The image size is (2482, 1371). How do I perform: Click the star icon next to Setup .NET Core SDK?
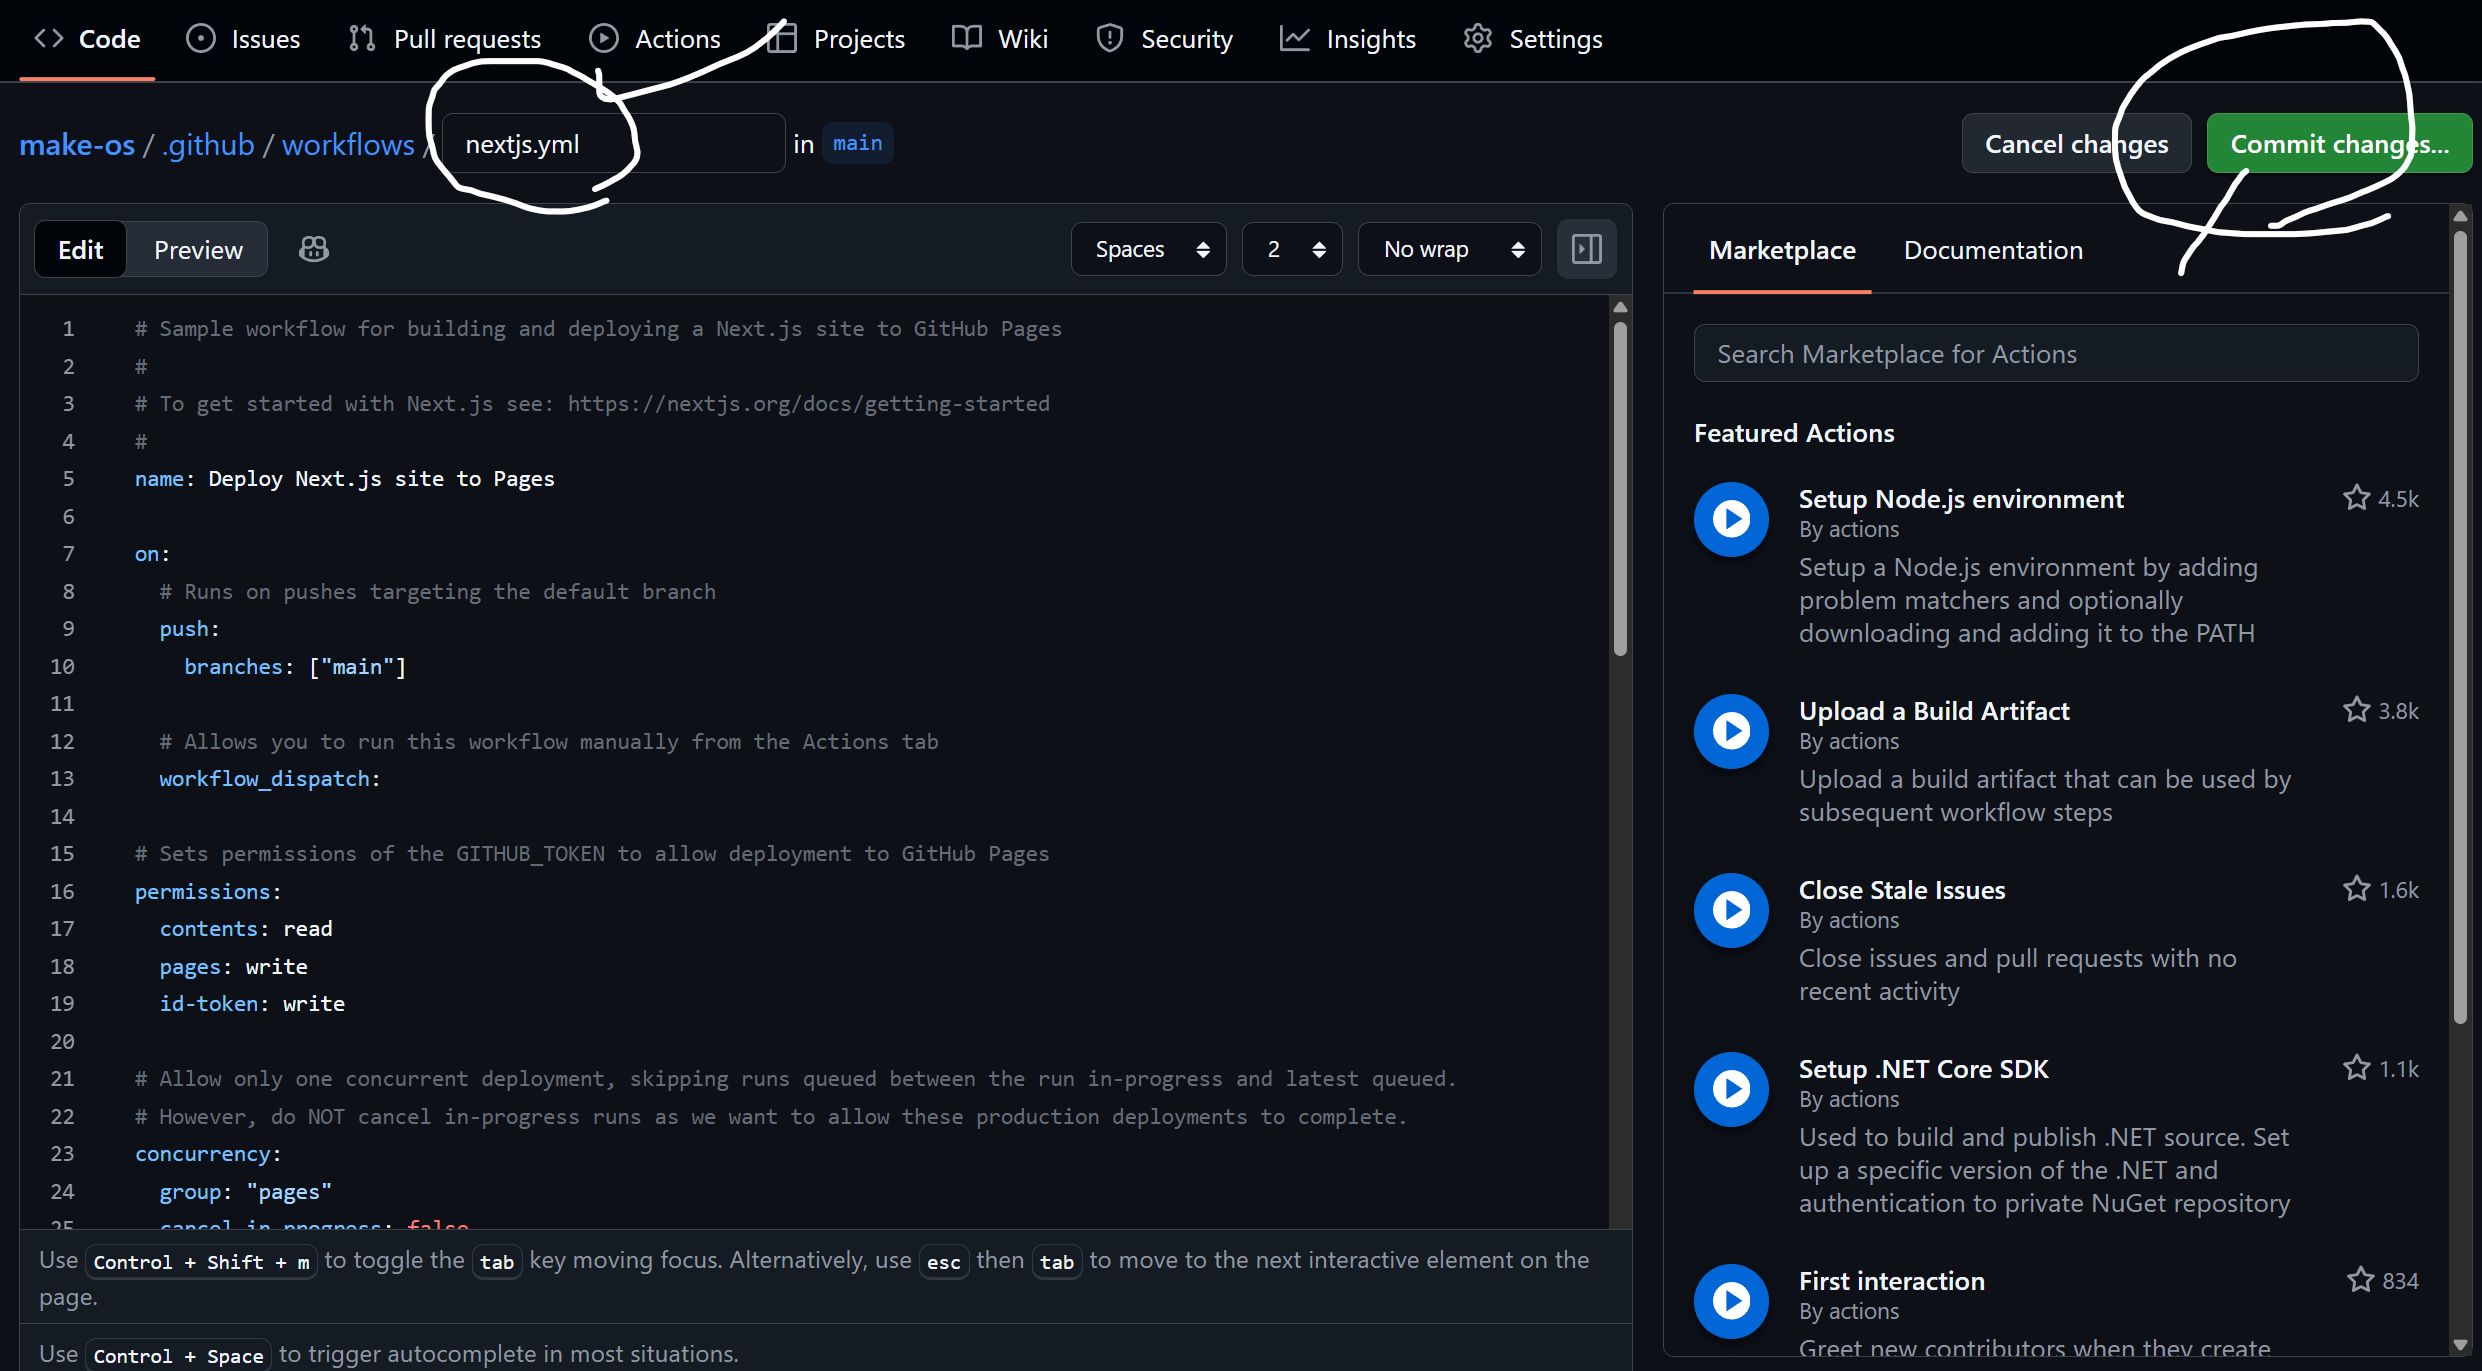2358,1068
